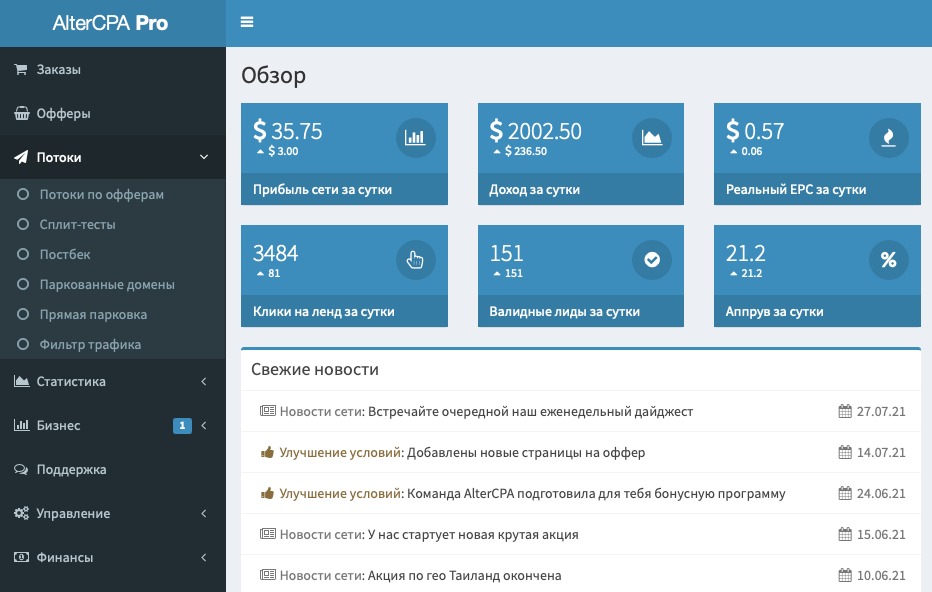The width and height of the screenshot is (932, 592).
Task: Toggle the sidebar with hamburger menu icon
Action: 247,21
